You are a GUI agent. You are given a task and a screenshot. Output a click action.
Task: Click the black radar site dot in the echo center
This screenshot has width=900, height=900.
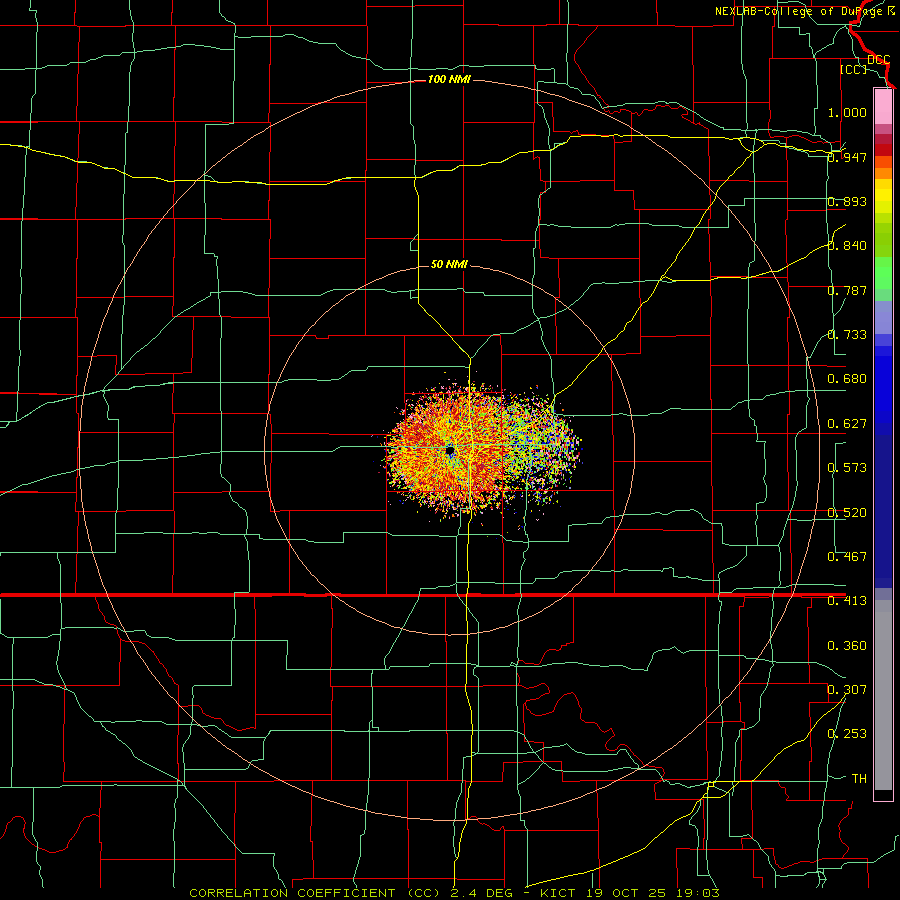[x=449, y=451]
